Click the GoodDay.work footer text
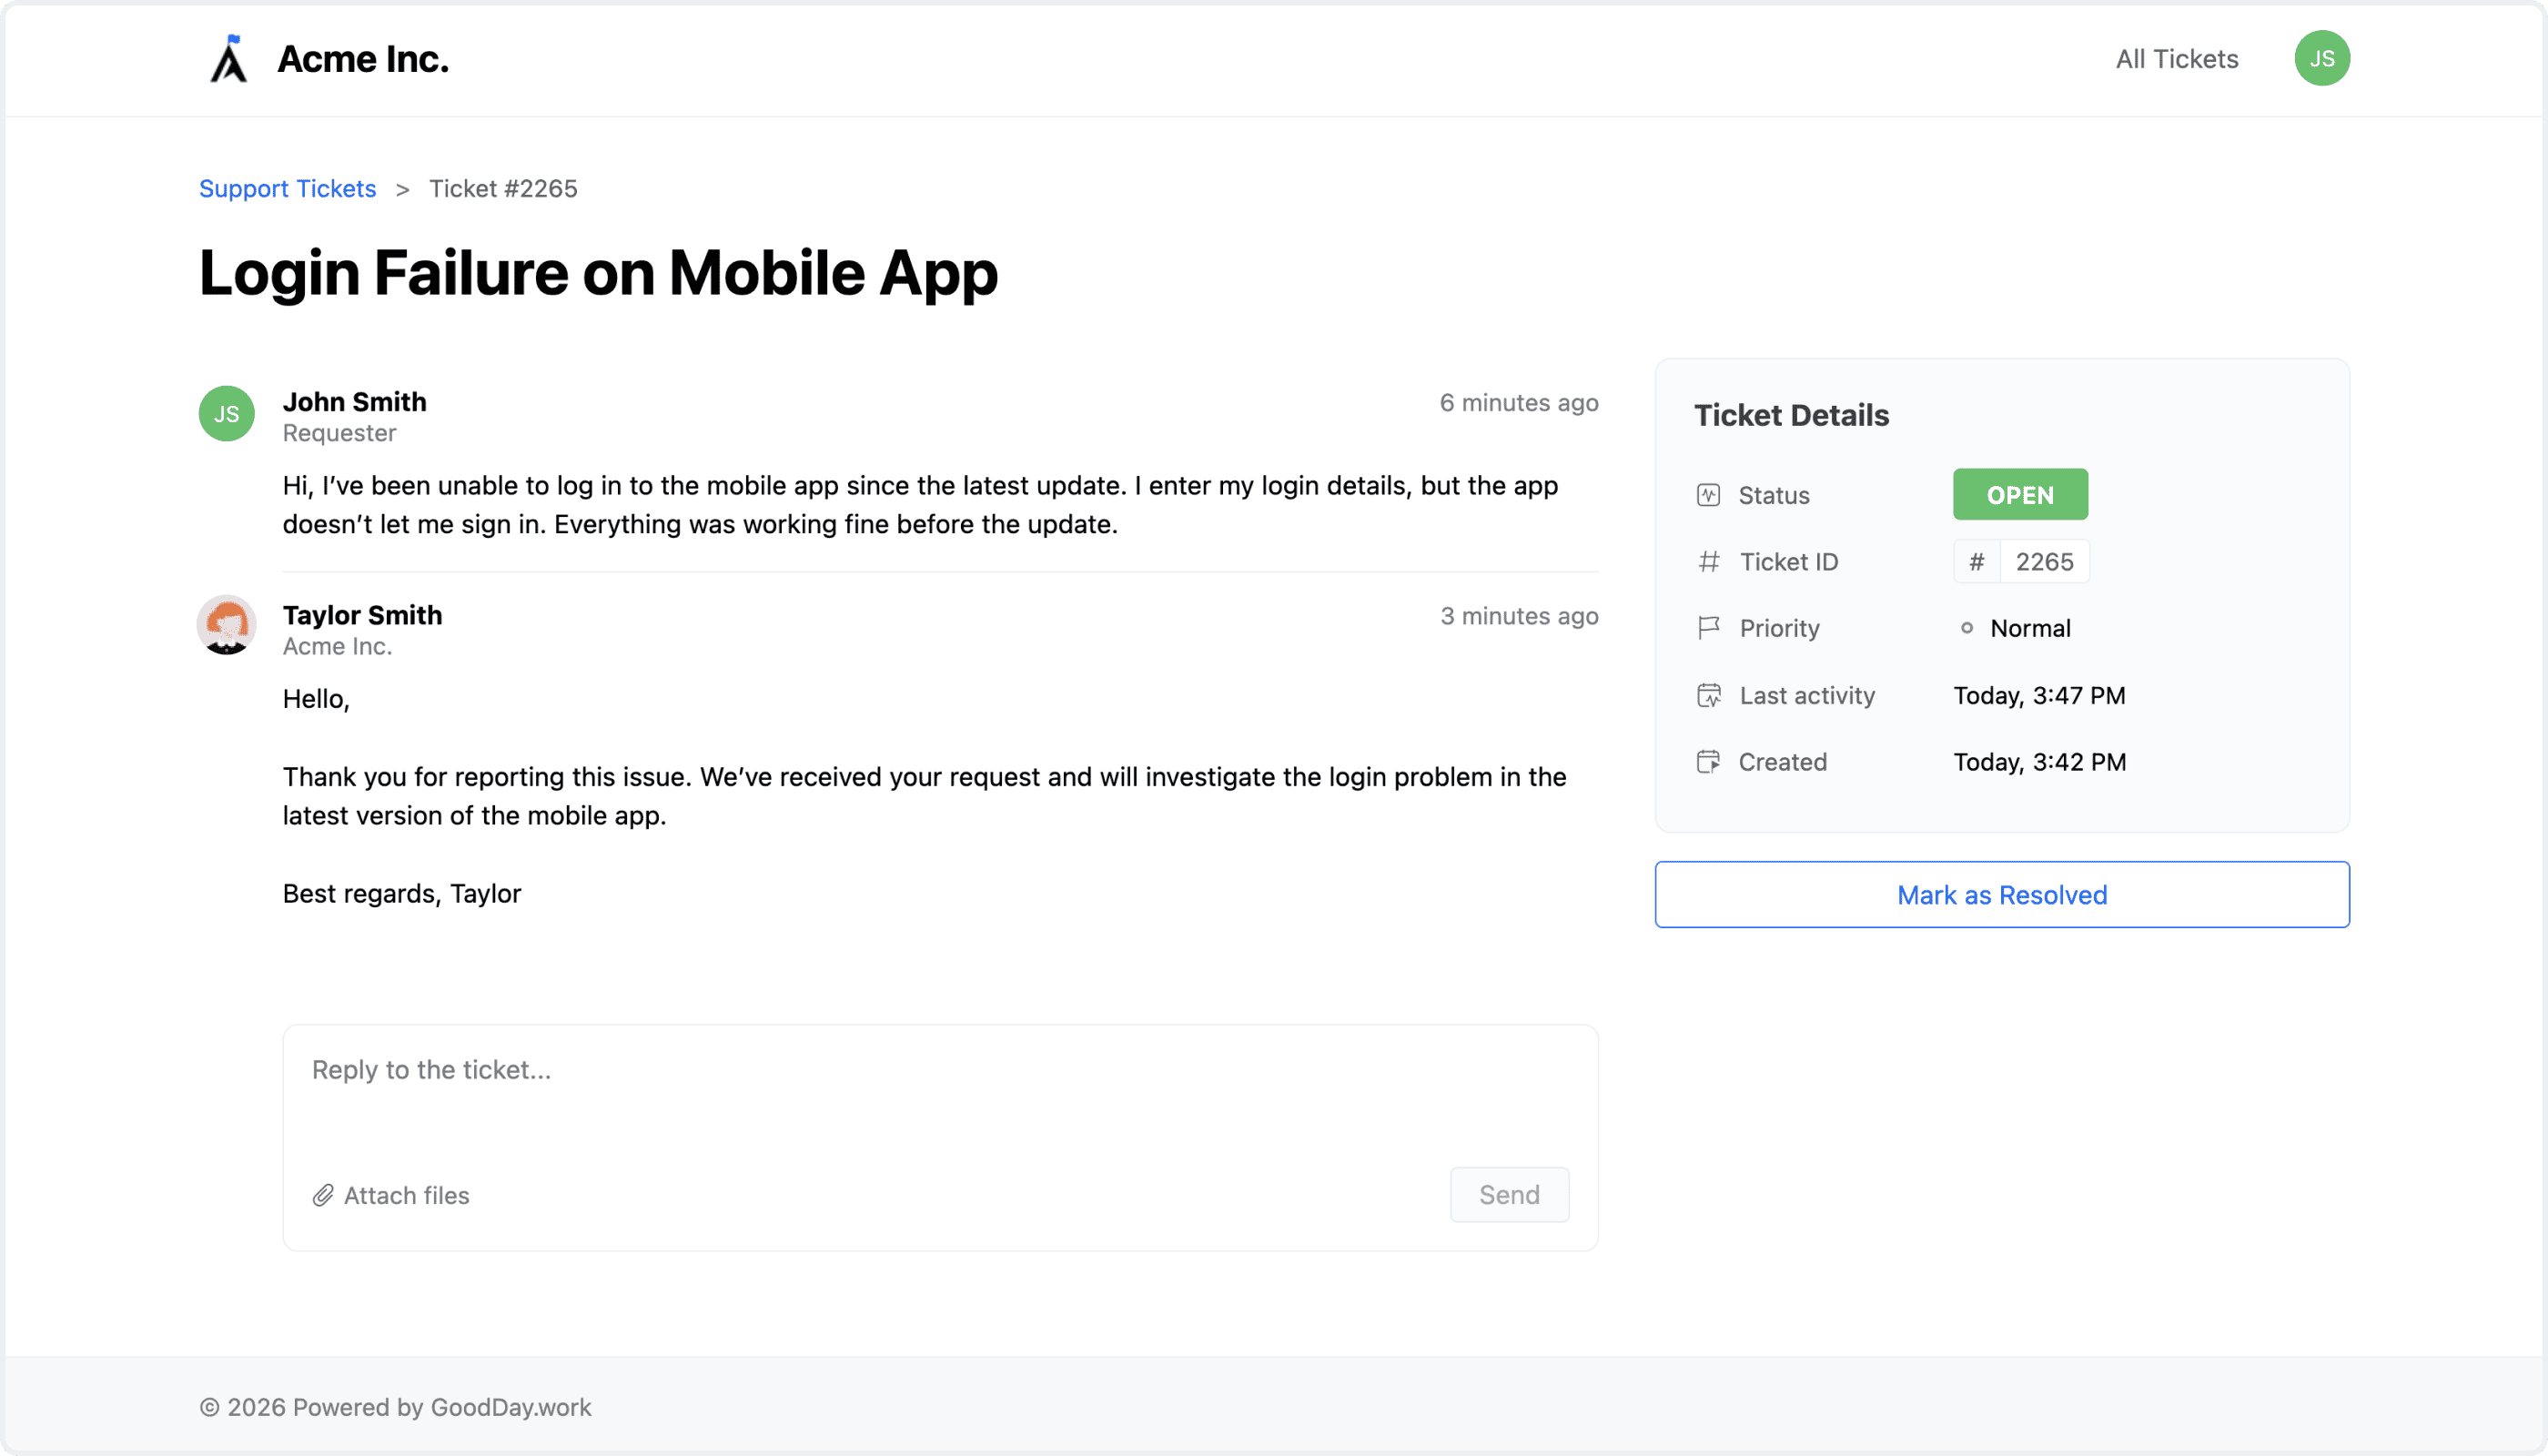 [510, 1406]
